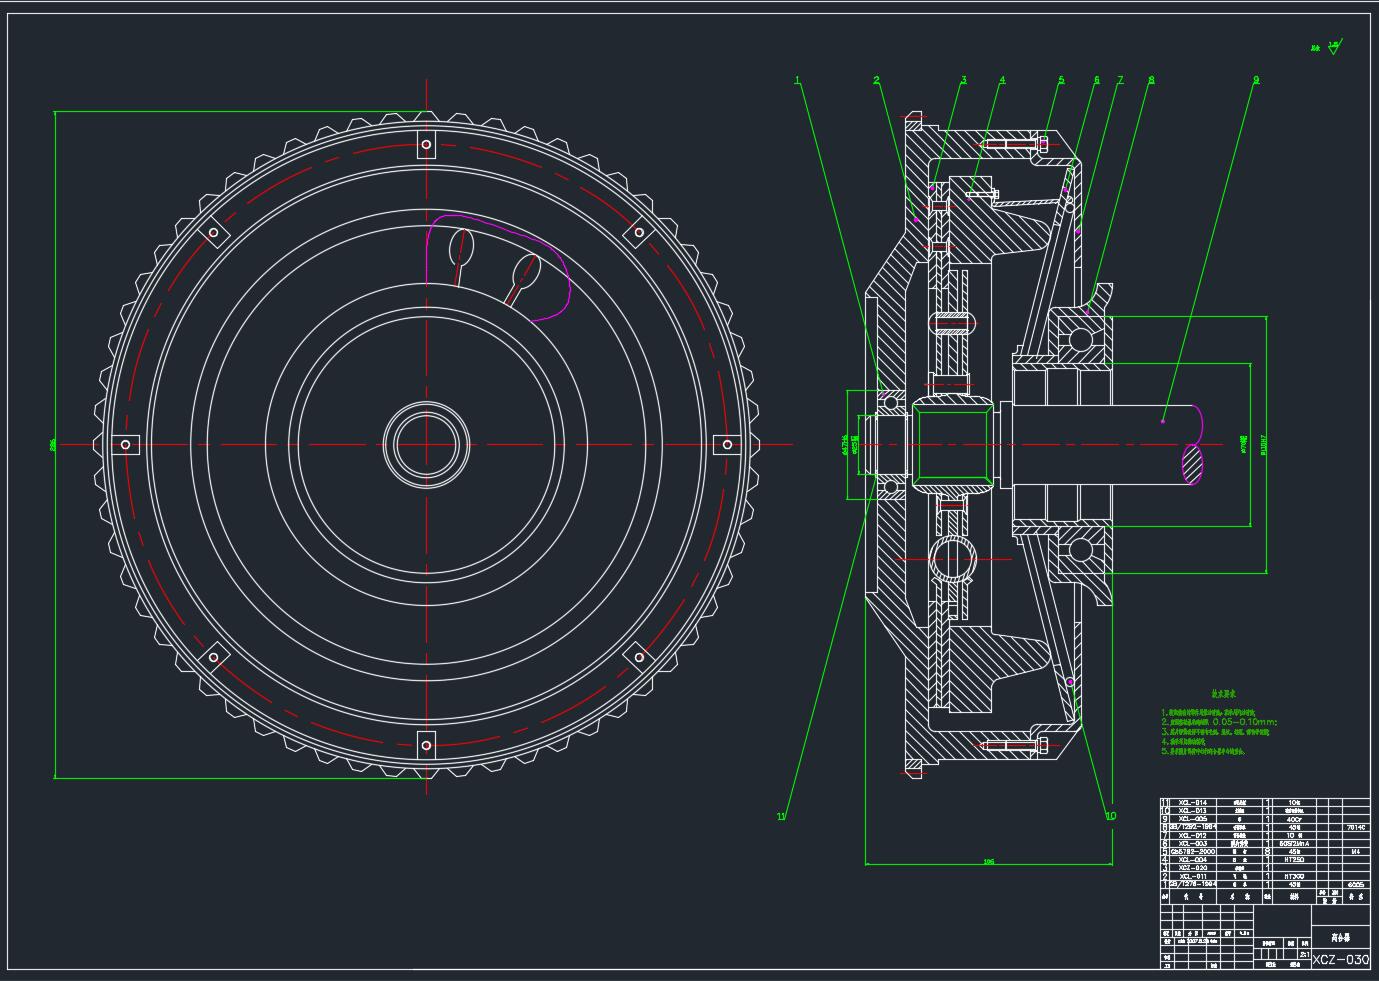The width and height of the screenshot is (1379, 981).
Task: Click the right bolt hole on the gear
Action: coord(726,445)
